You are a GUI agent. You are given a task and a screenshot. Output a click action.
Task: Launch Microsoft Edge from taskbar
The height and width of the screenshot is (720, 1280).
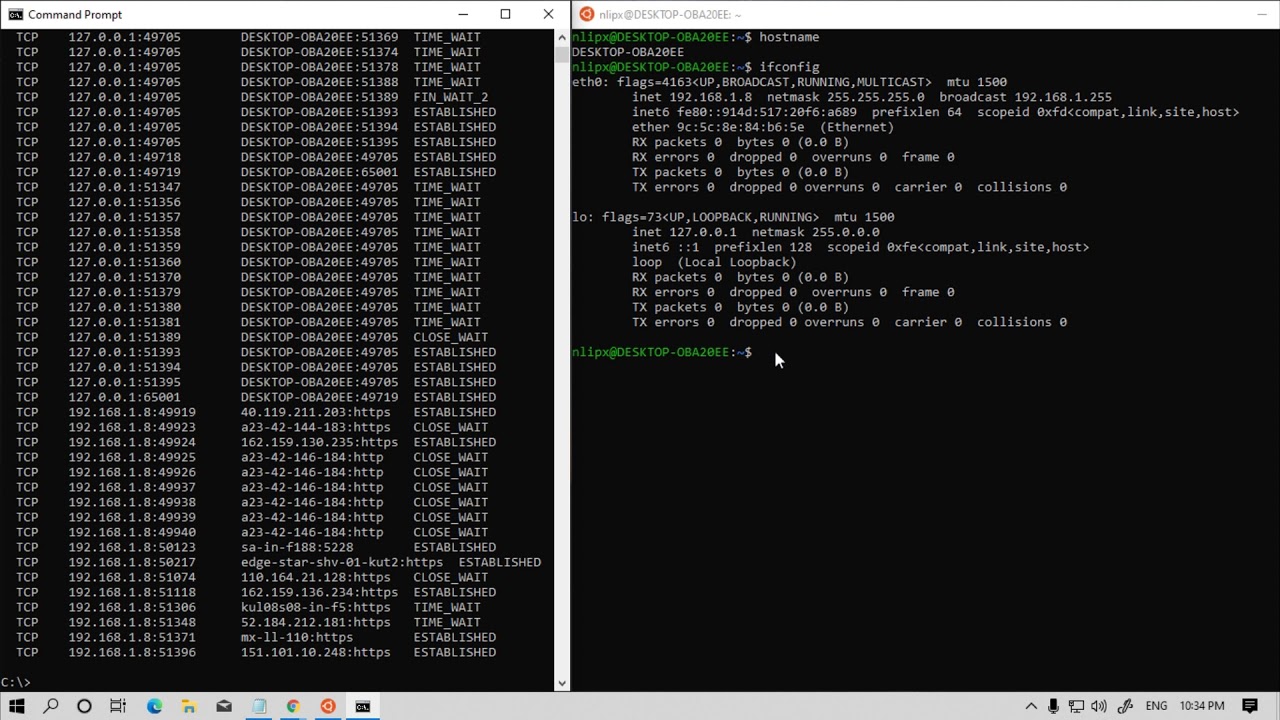[x=154, y=706]
